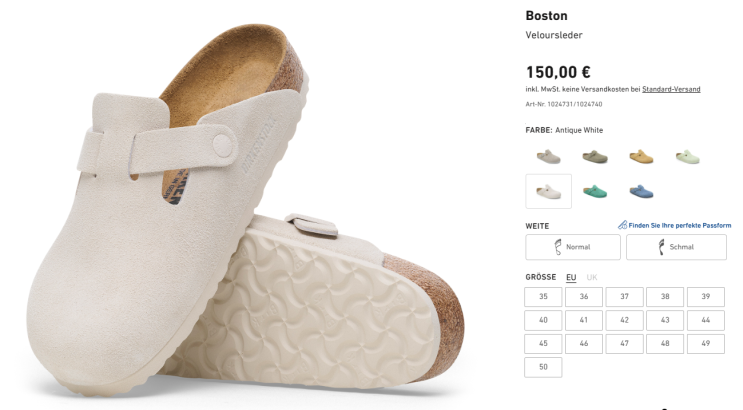This screenshot has width=743, height=410.
Task: Select size 50
Action: (543, 367)
